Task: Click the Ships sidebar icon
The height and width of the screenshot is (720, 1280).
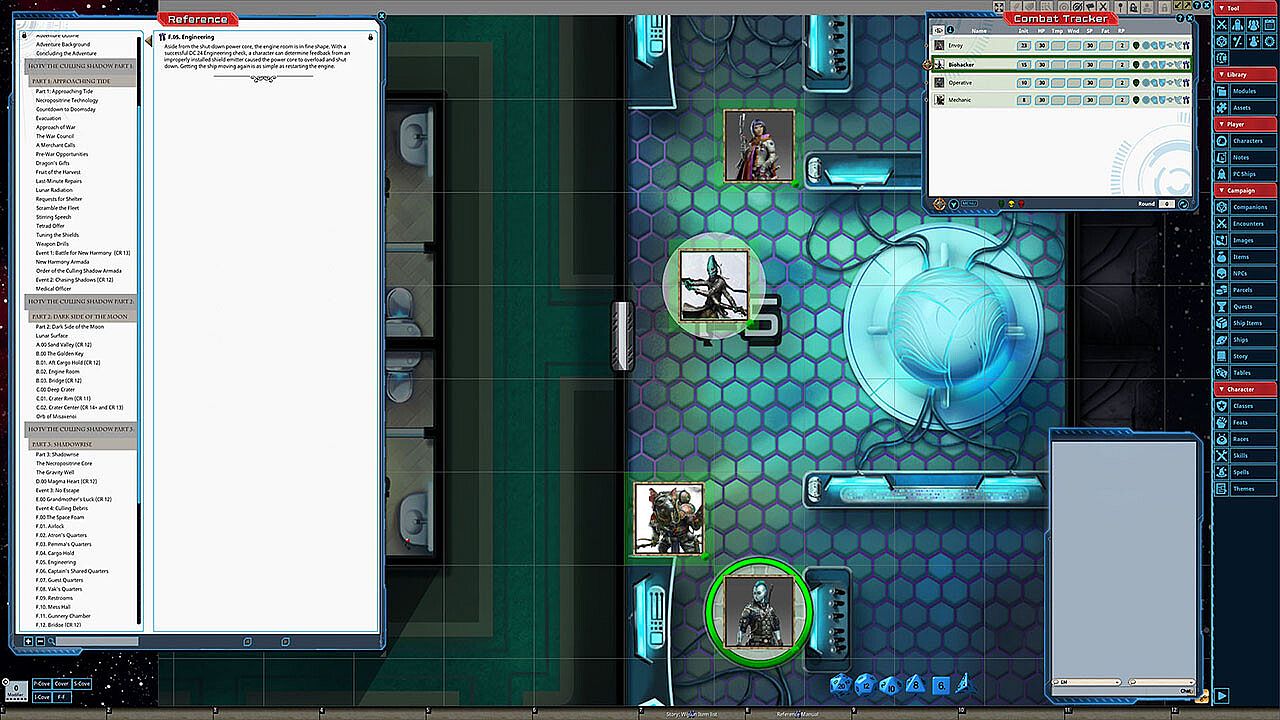Action: tap(1221, 340)
